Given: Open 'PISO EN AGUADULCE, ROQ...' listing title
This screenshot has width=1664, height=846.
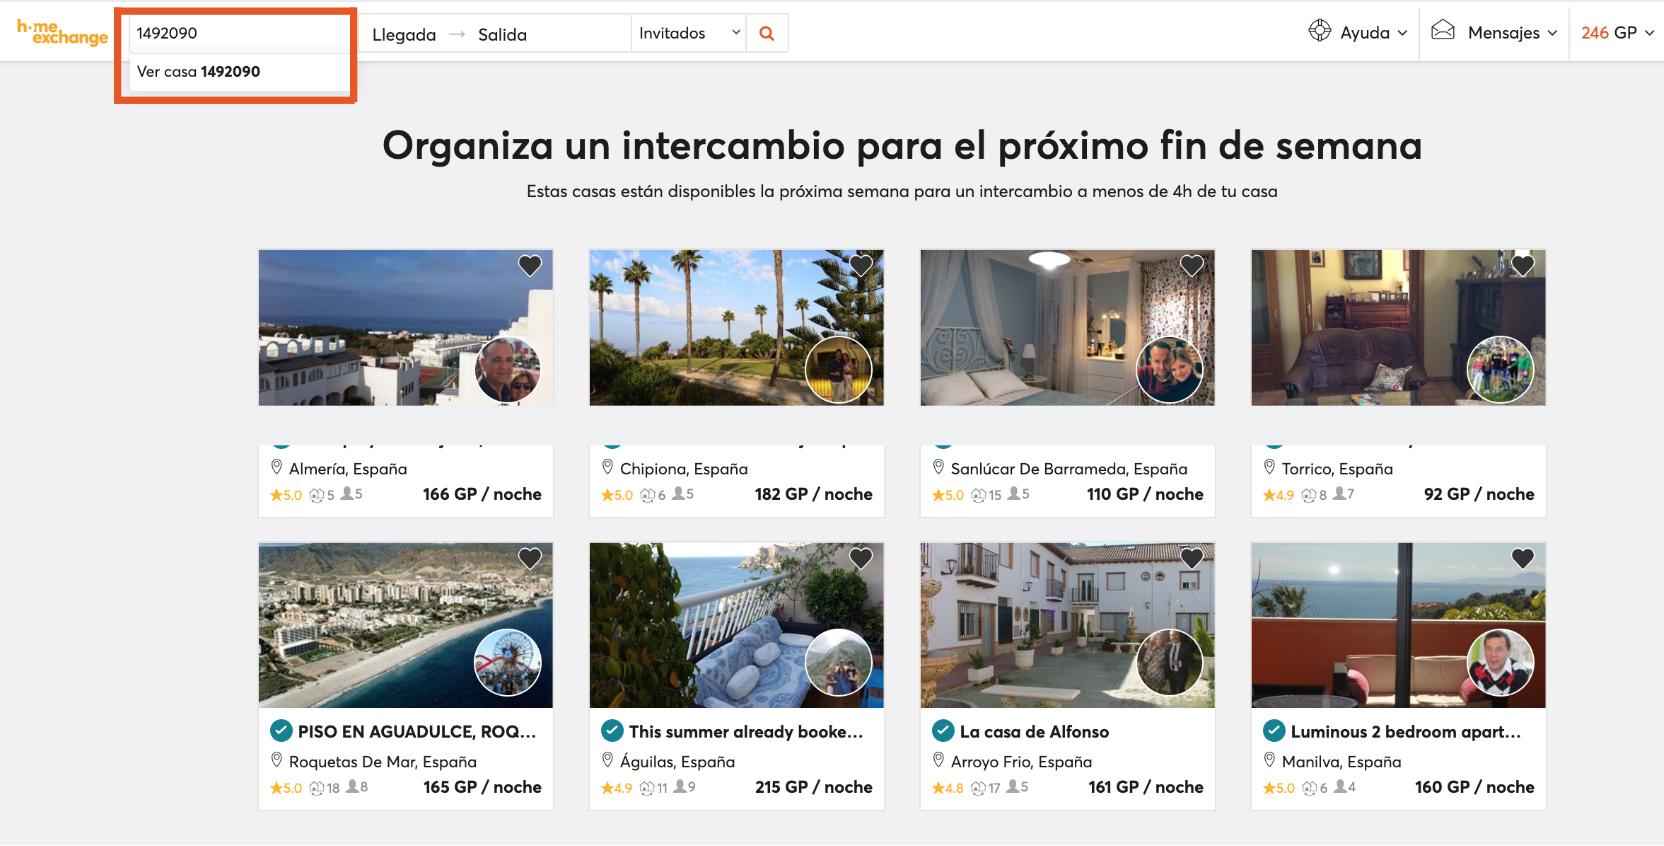Looking at the screenshot, I should coord(416,731).
